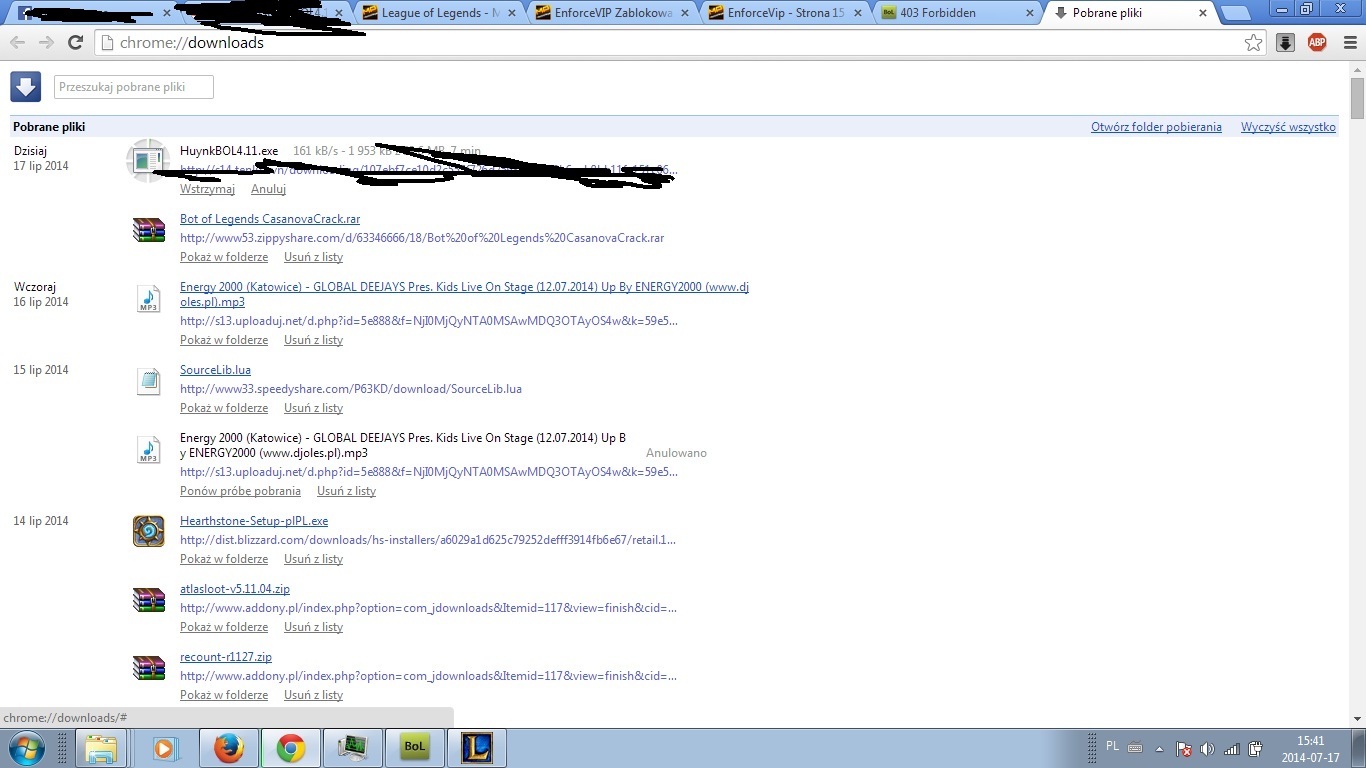The image size is (1366, 768).
Task: Go back with the browser back arrow
Action: 17,42
